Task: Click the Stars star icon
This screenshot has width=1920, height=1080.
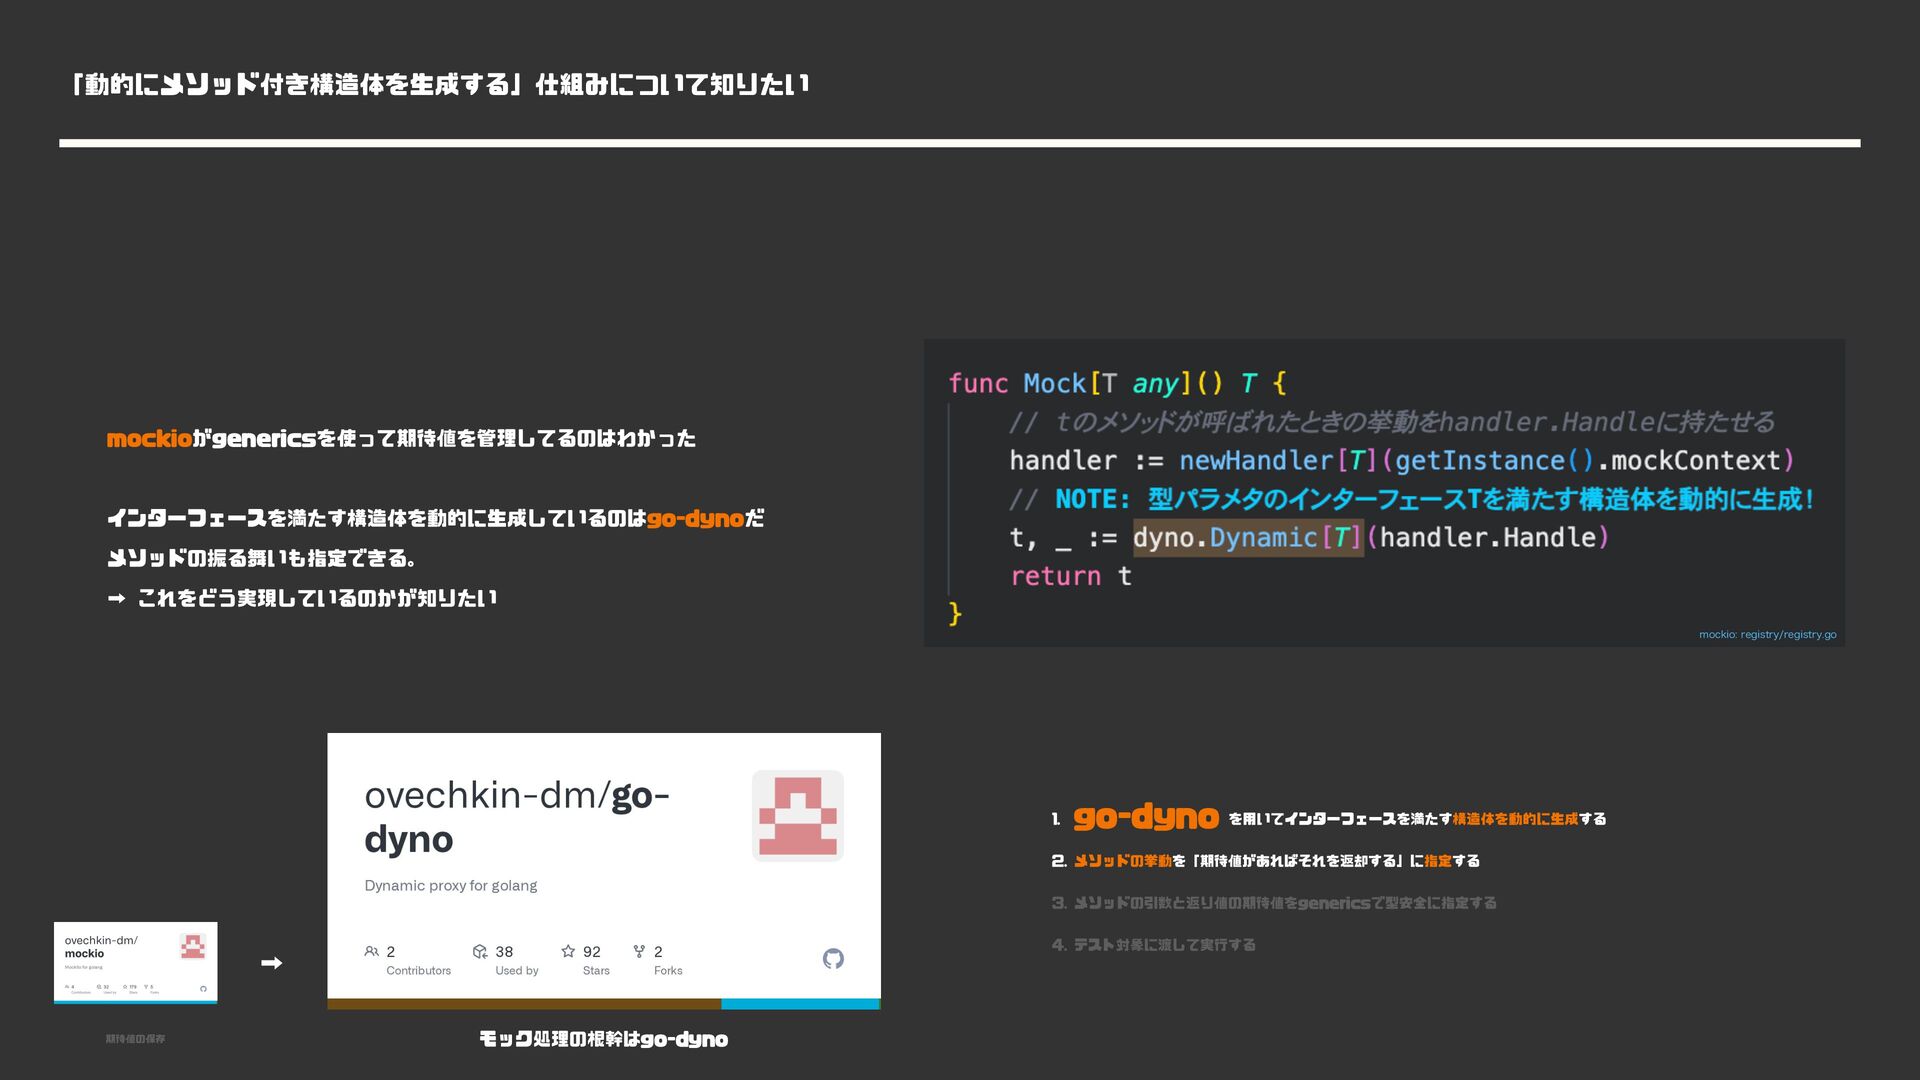Action: coord(568,951)
